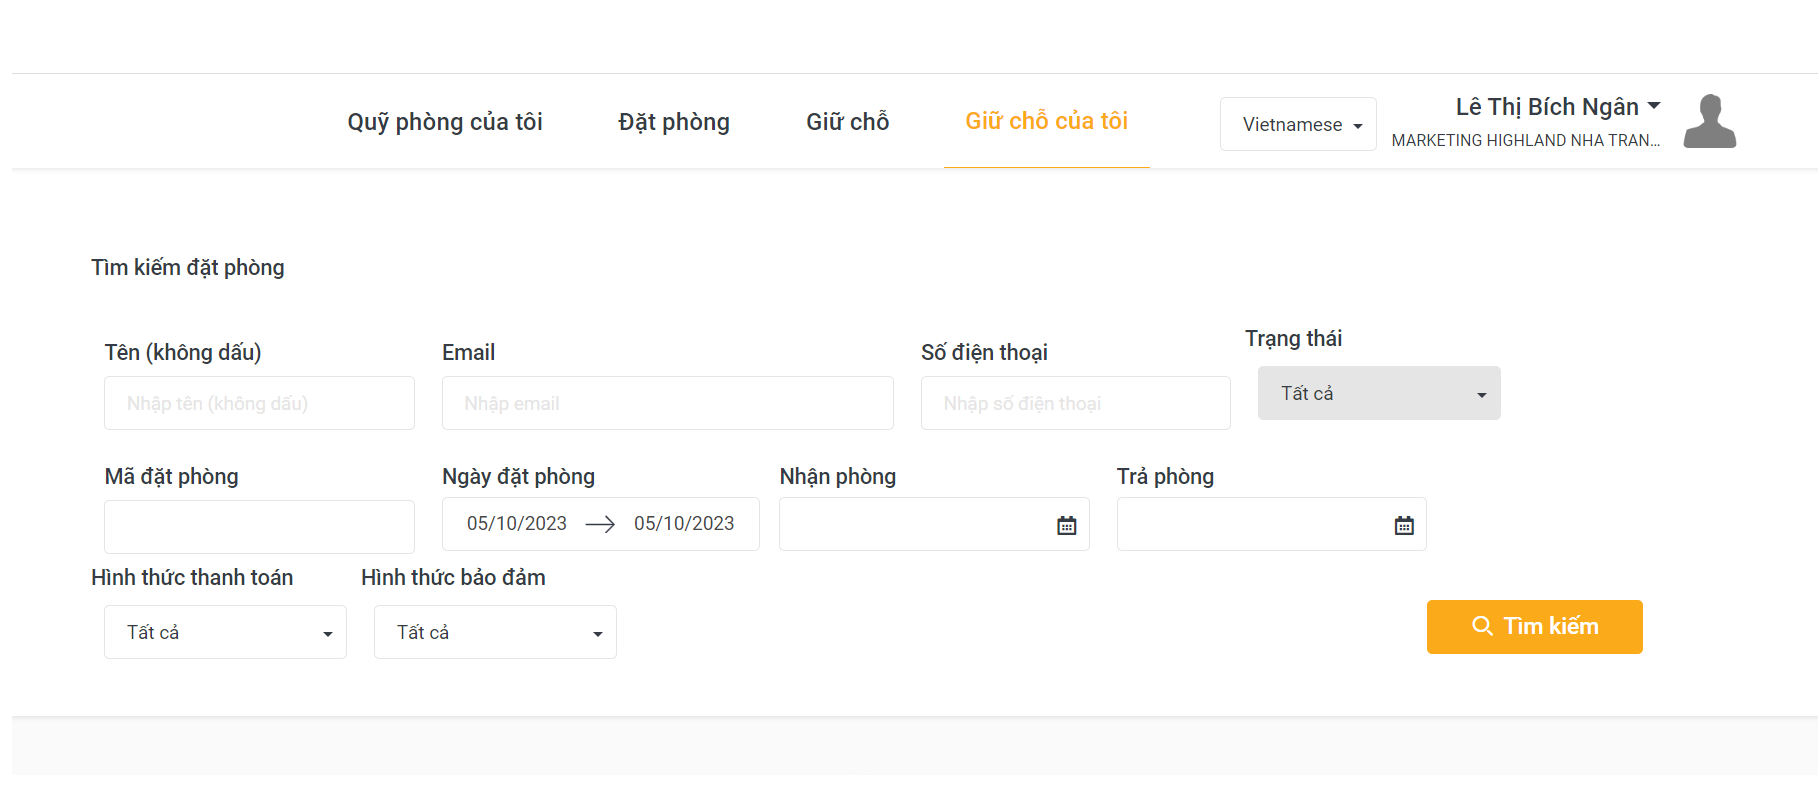Select the booking start date 05/10/2023
The width and height of the screenshot is (1819, 797).
pyautogui.click(x=517, y=524)
